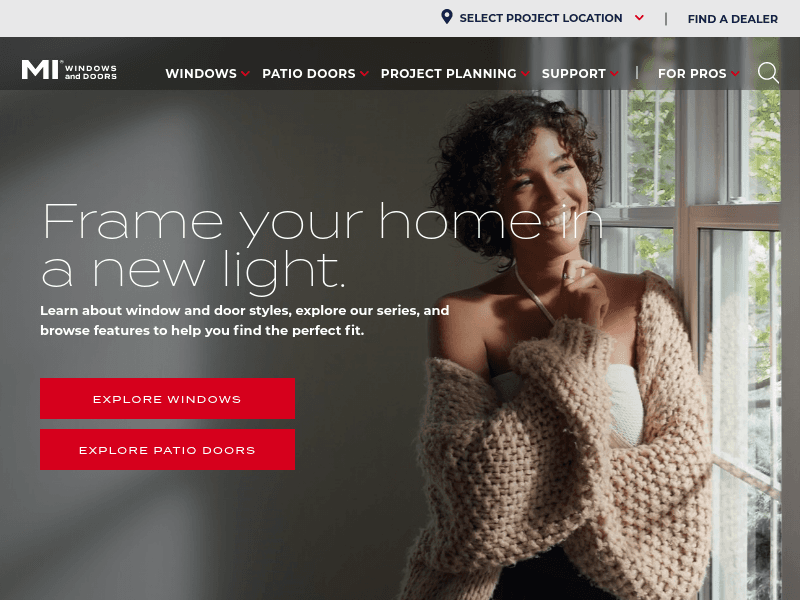
Task: Open the Patio Doors menu item
Action: click(x=309, y=73)
